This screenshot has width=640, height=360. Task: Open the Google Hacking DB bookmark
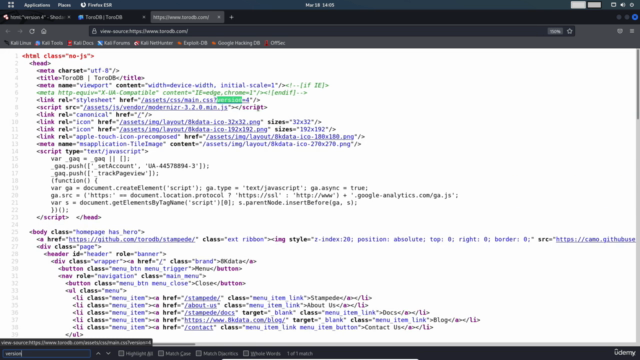[x=236, y=43]
